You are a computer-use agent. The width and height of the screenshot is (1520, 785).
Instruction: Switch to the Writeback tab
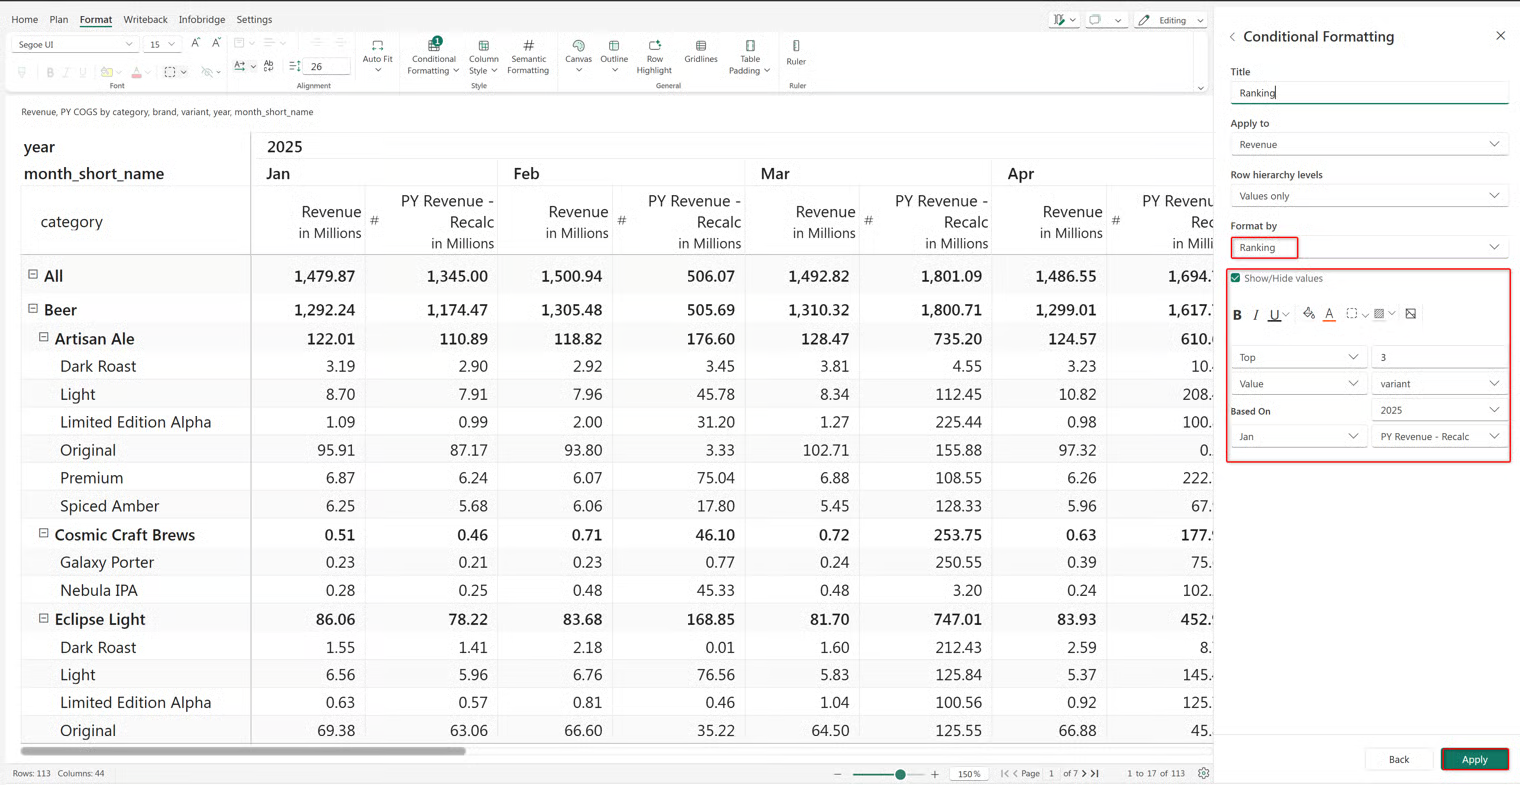145,19
